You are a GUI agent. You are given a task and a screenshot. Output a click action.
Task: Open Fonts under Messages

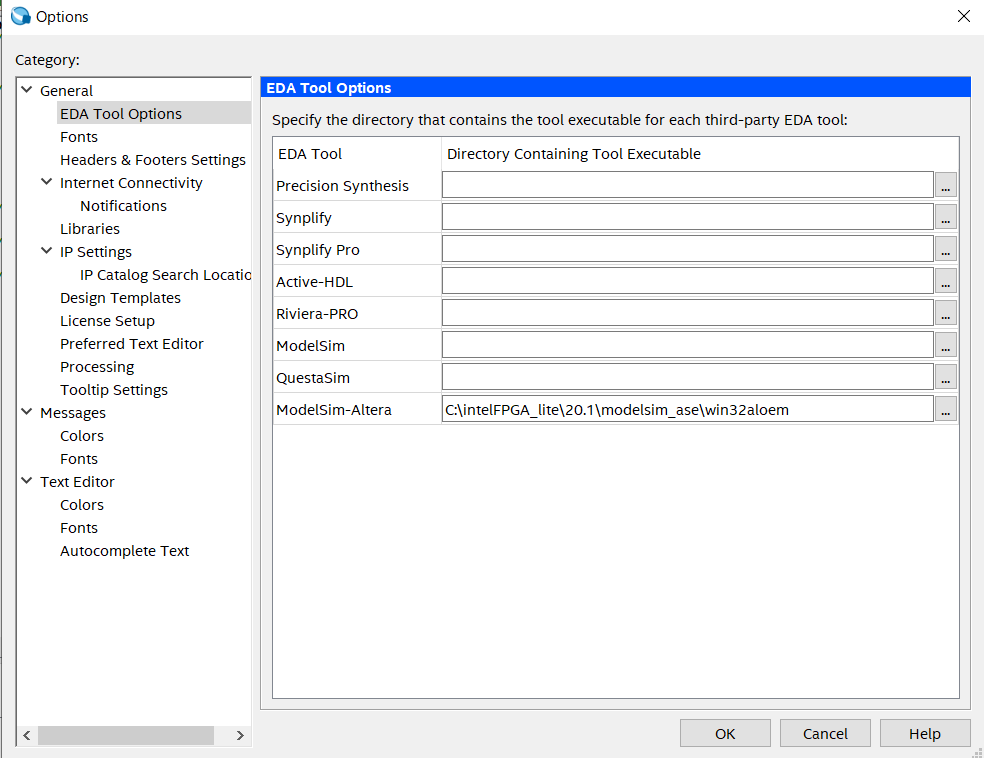click(x=79, y=459)
